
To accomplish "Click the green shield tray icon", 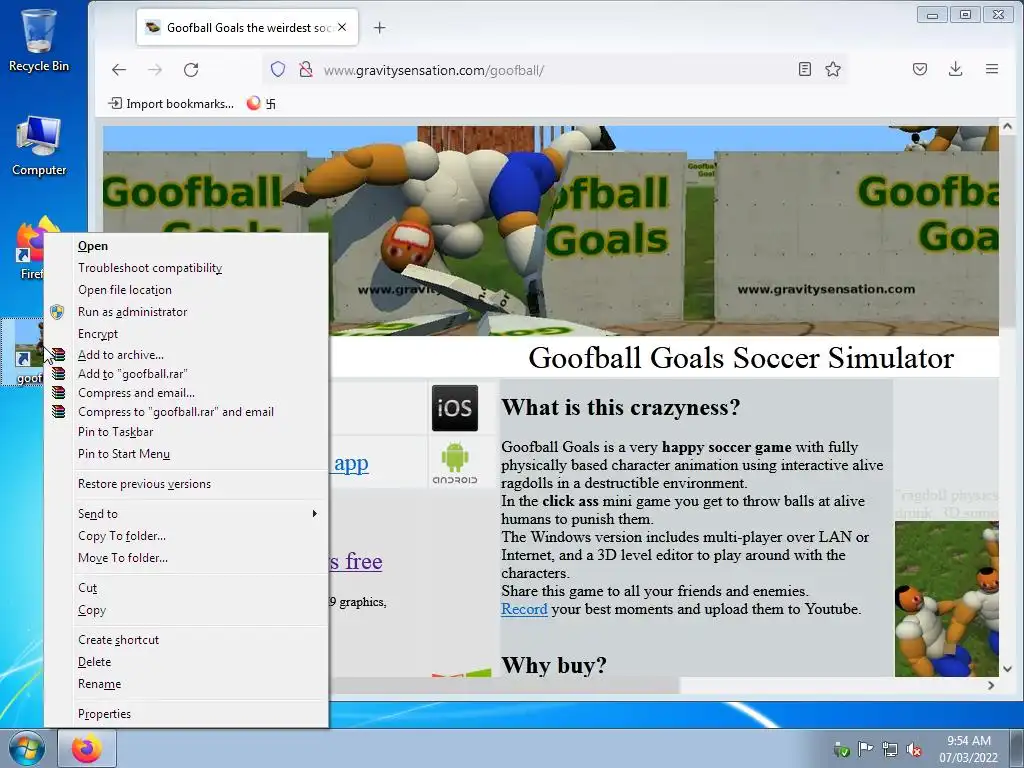I will (x=841, y=749).
